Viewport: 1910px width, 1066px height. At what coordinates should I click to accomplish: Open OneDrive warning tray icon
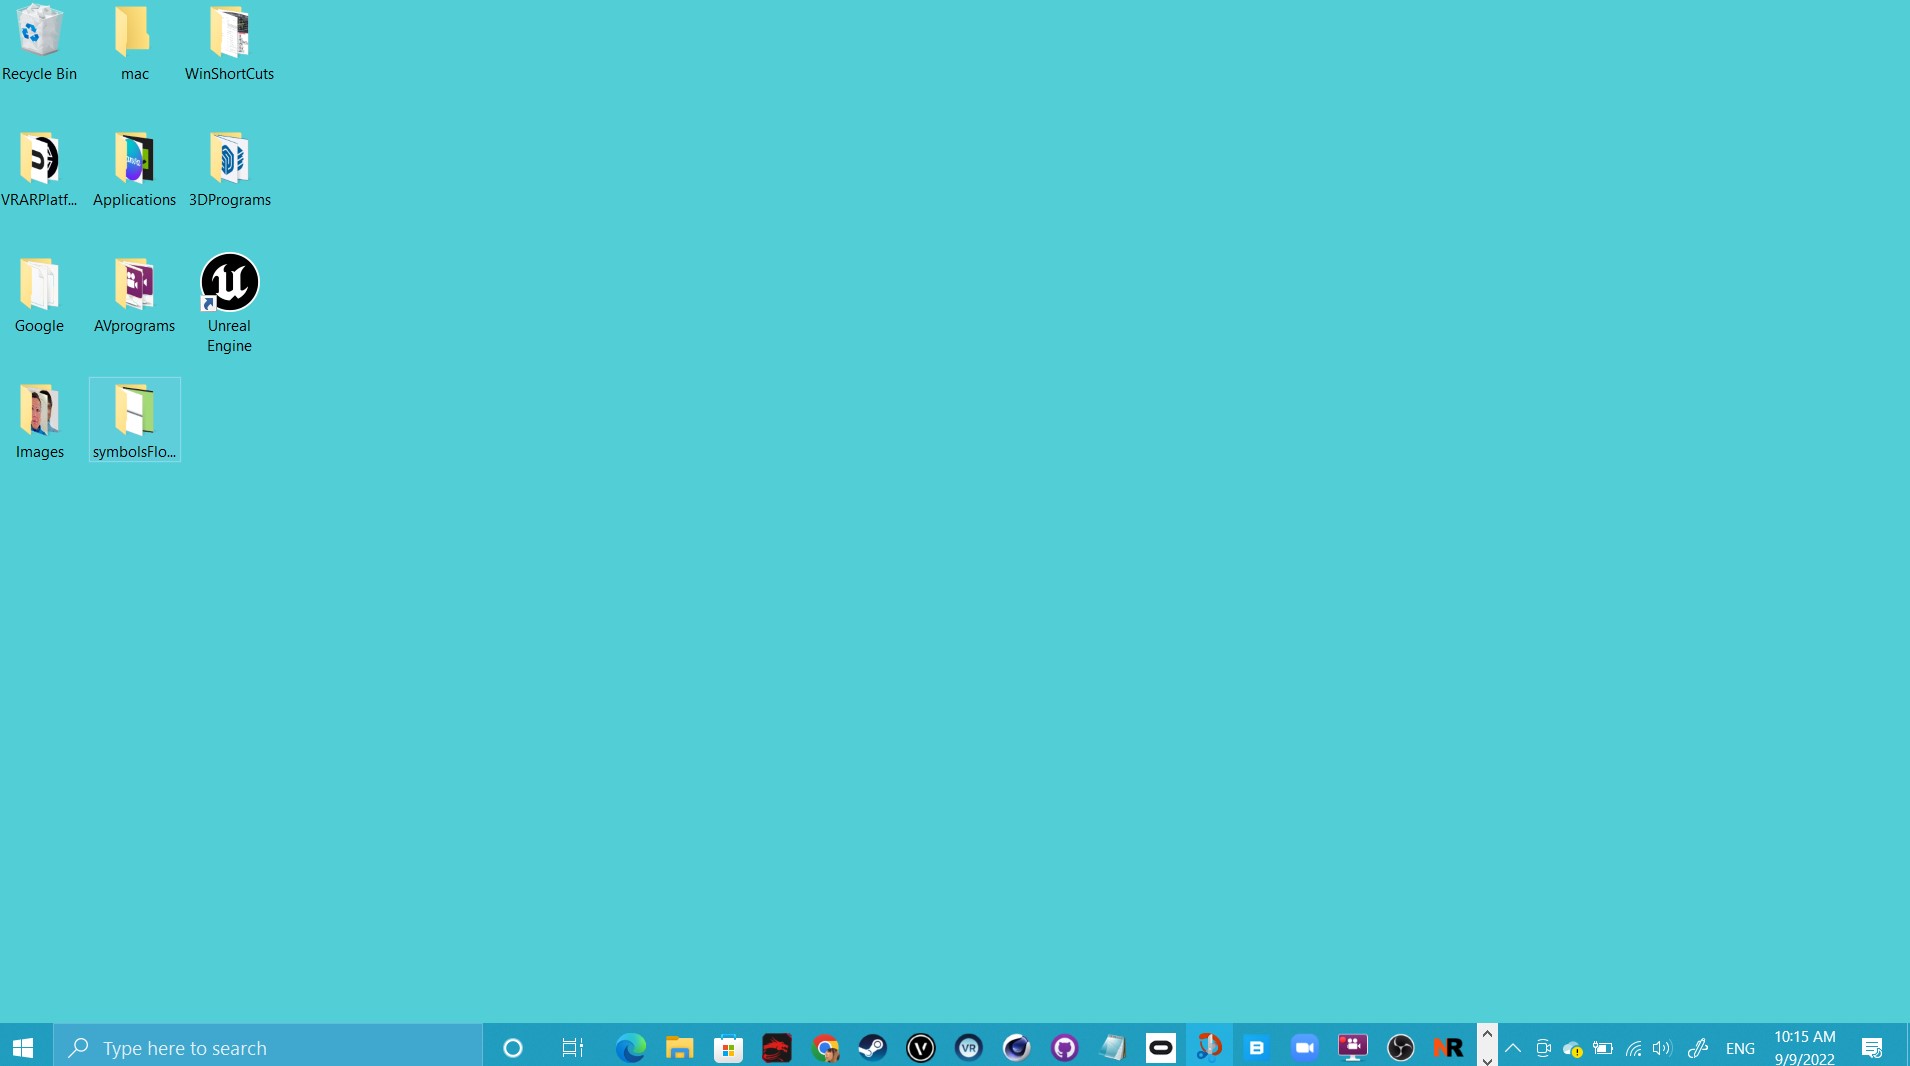tap(1573, 1048)
